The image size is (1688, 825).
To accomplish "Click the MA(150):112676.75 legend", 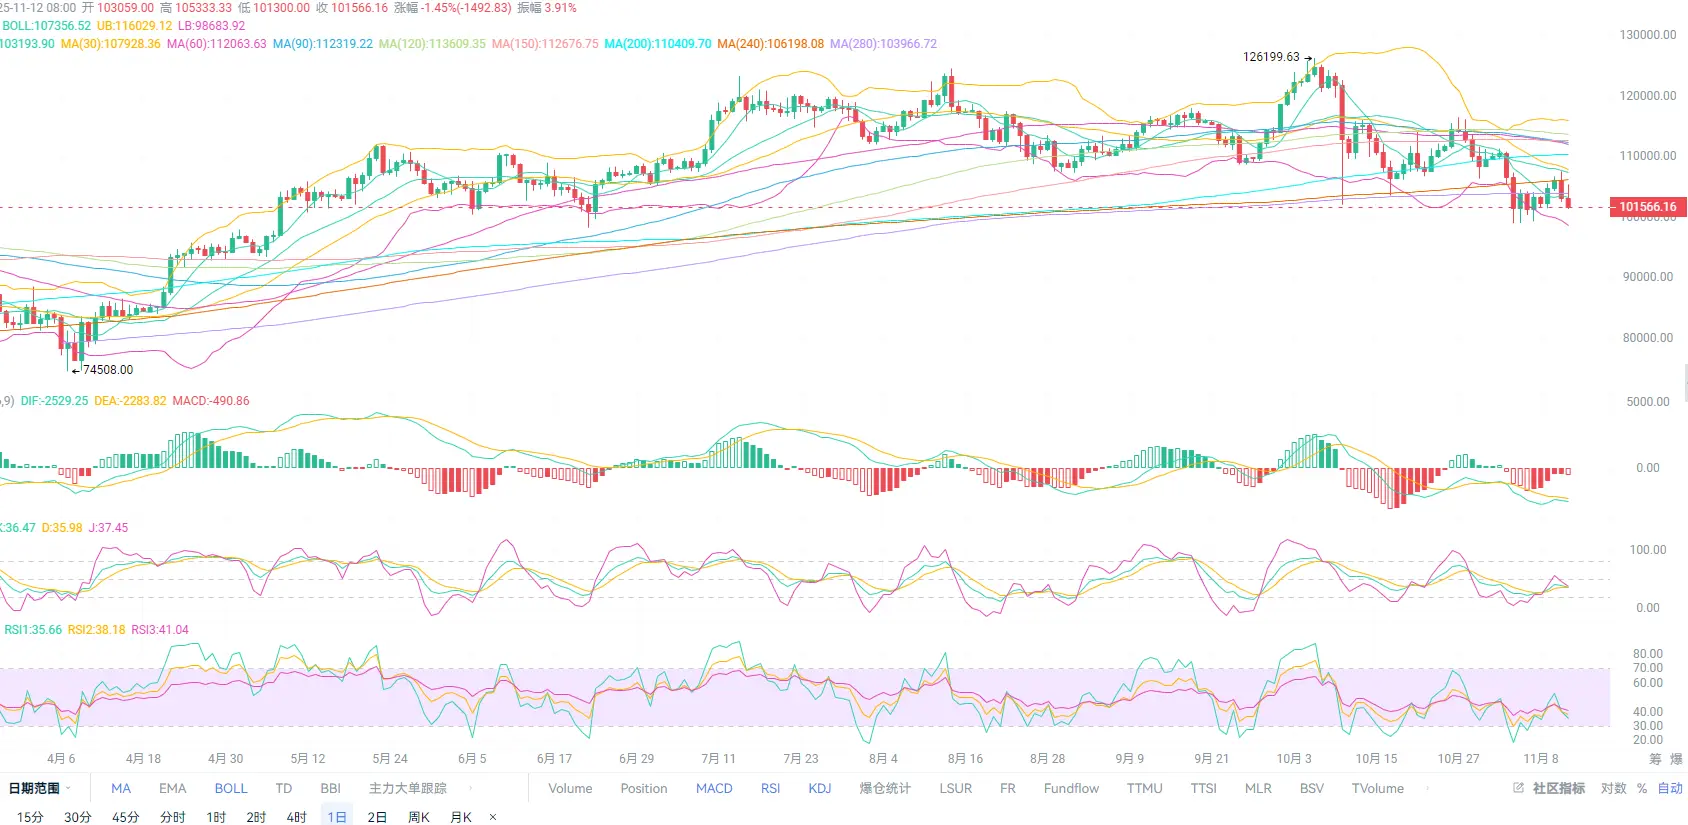I will tap(545, 44).
